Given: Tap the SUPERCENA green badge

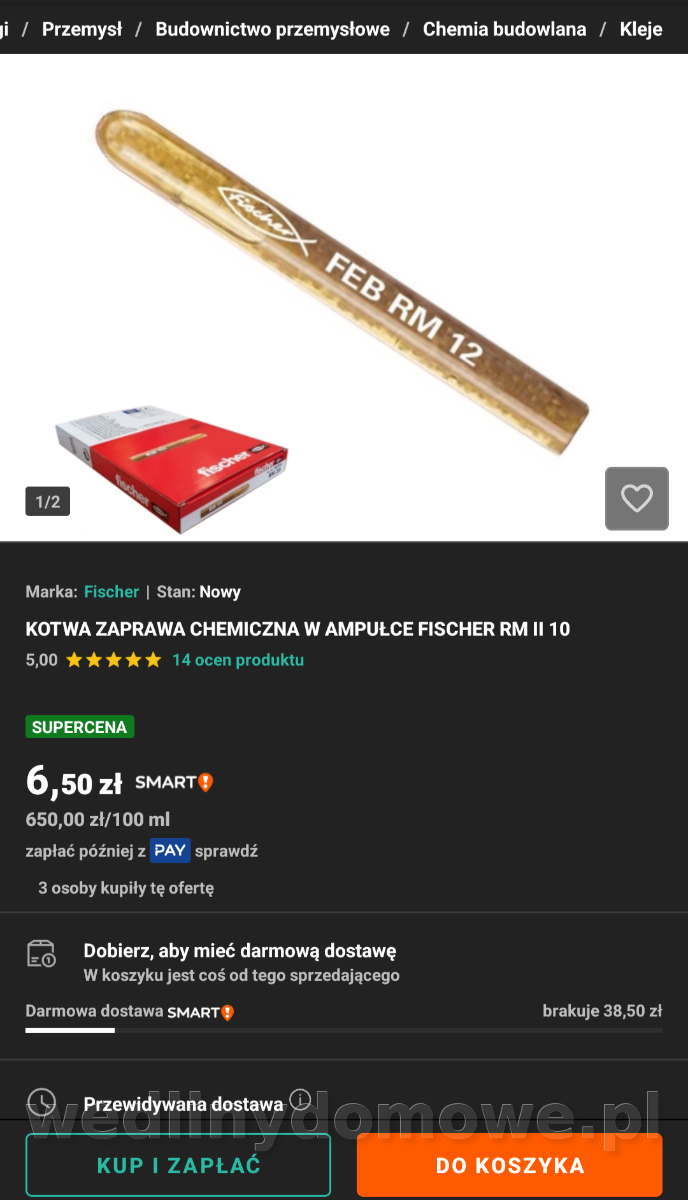Looking at the screenshot, I should 80,727.
